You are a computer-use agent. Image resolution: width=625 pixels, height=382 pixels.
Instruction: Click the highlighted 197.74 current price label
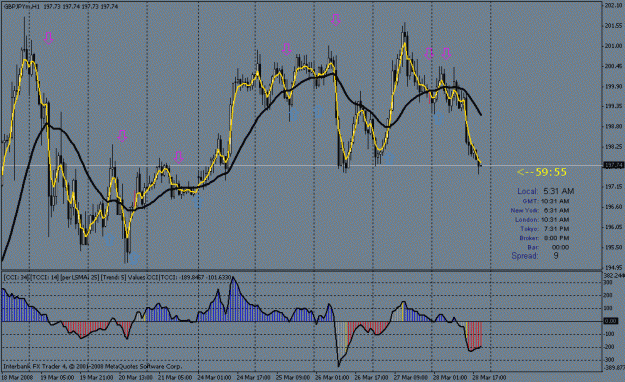click(613, 165)
